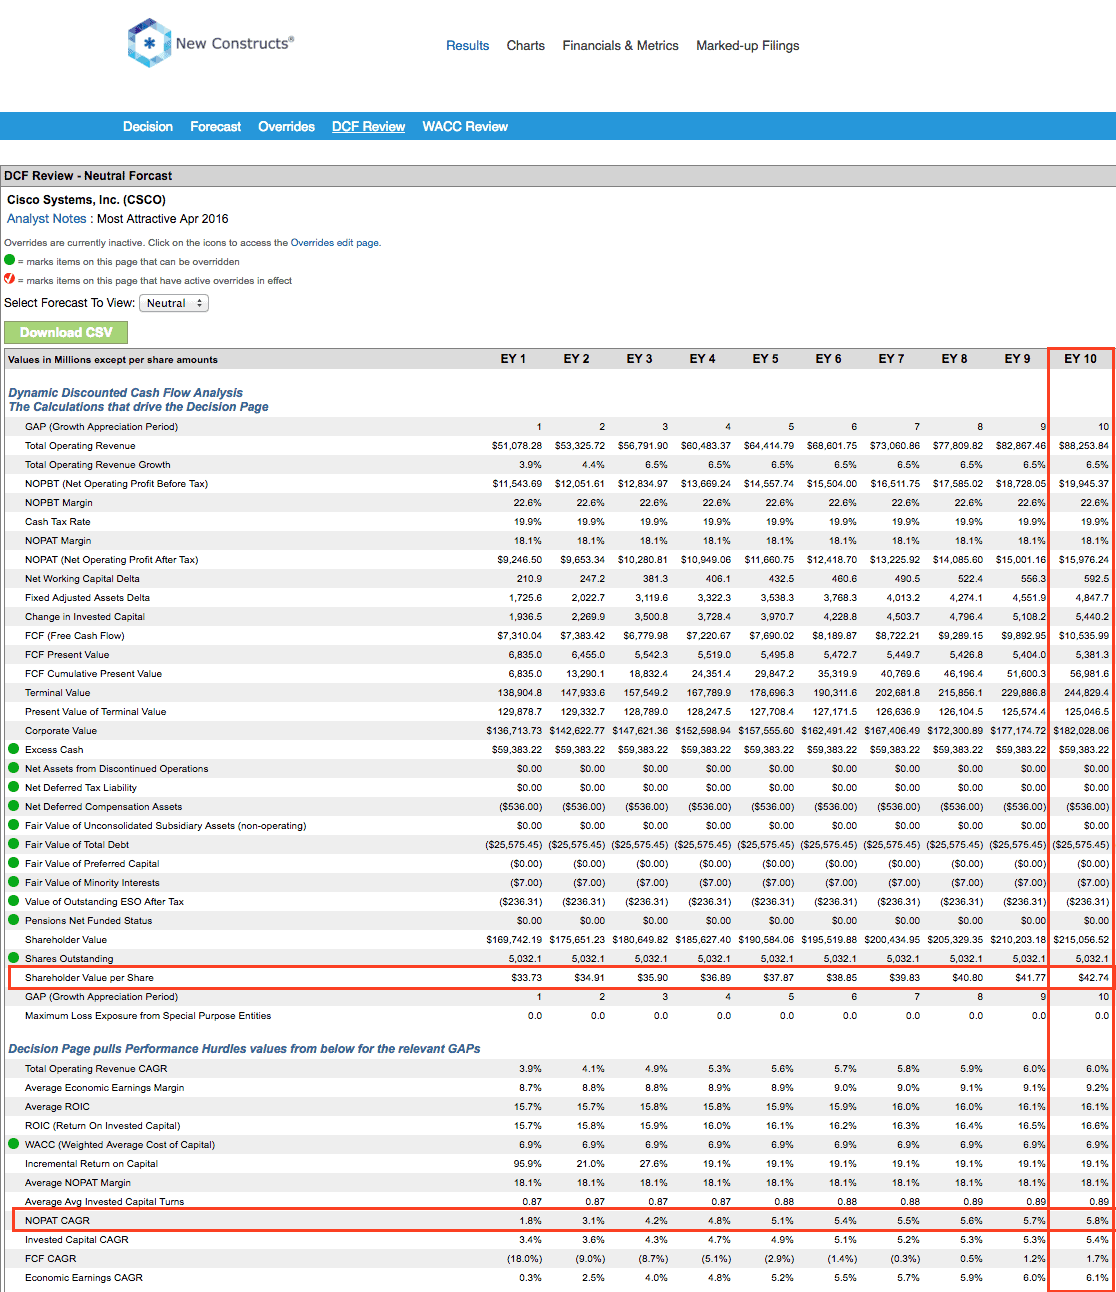The height and width of the screenshot is (1292, 1116).
Task: Open the Charts menu
Action: [526, 46]
